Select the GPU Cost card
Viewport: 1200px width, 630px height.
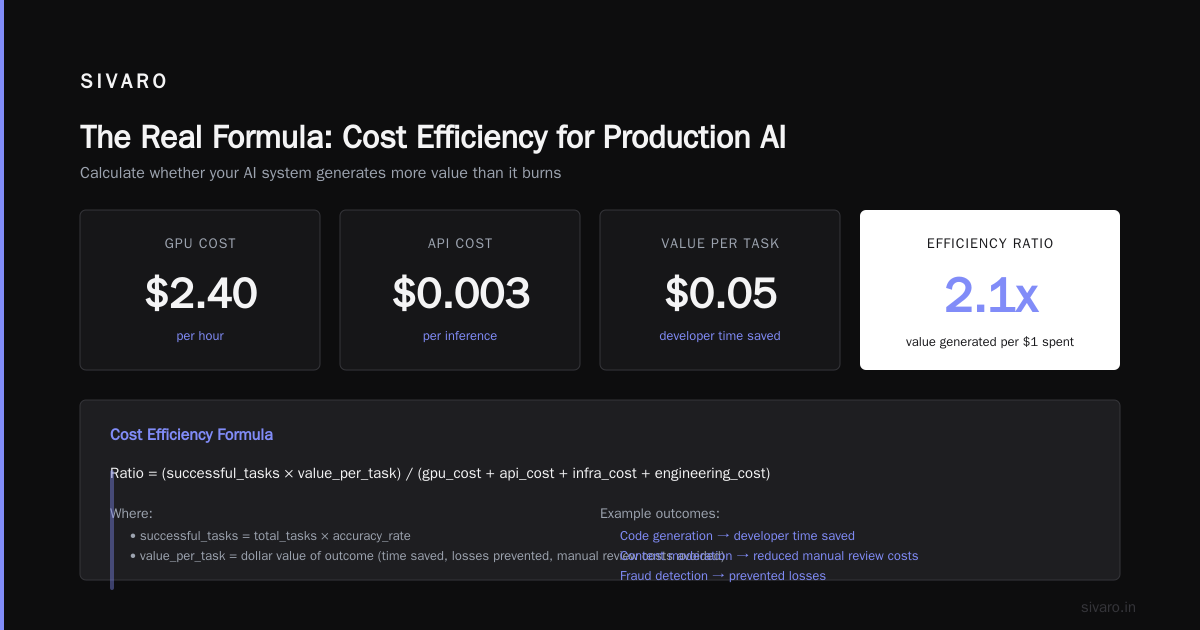(x=200, y=290)
